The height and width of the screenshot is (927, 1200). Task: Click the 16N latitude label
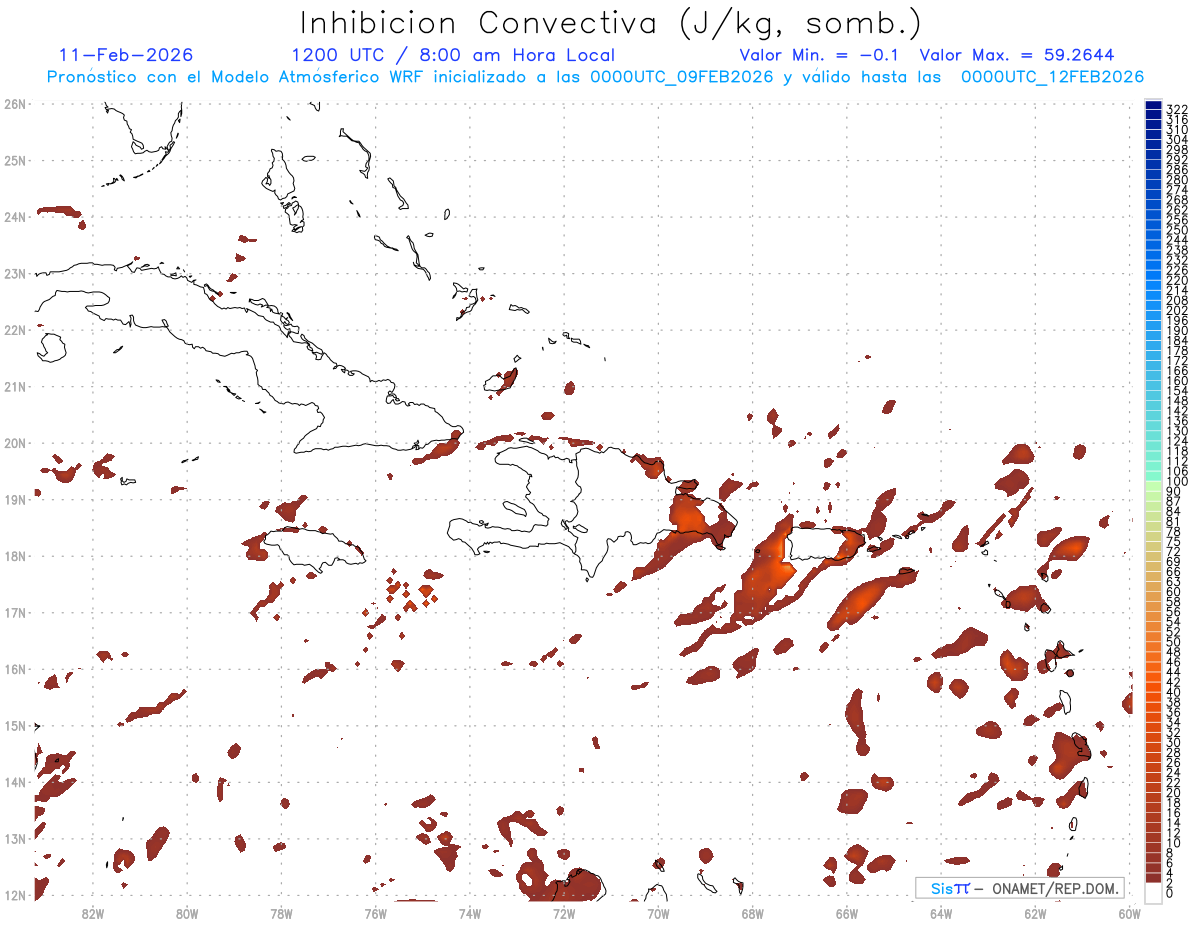14,669
